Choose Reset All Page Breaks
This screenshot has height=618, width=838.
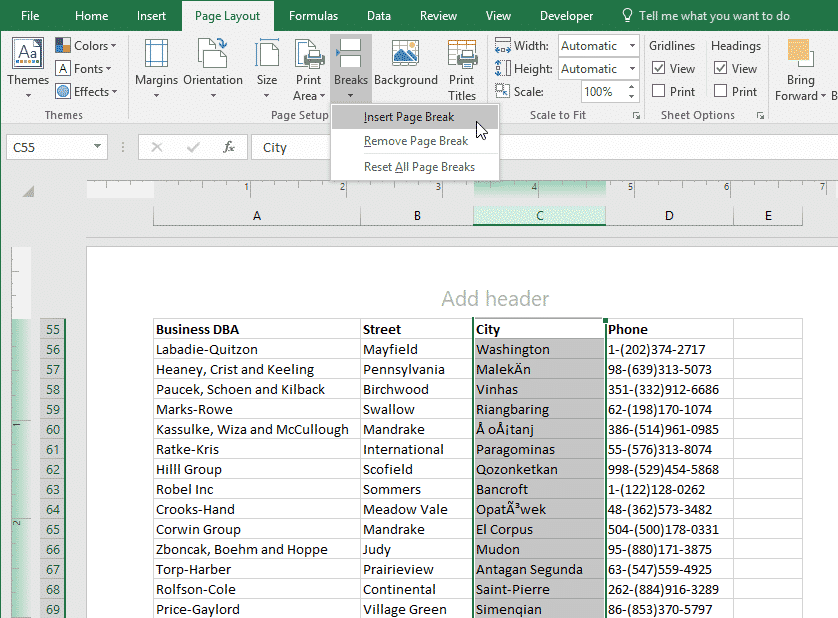(415, 167)
